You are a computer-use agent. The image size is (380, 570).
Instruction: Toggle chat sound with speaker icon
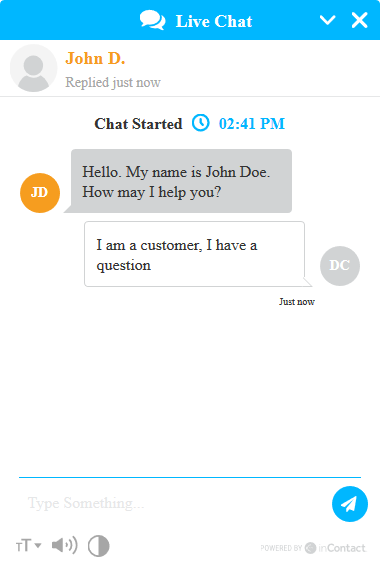click(65, 545)
